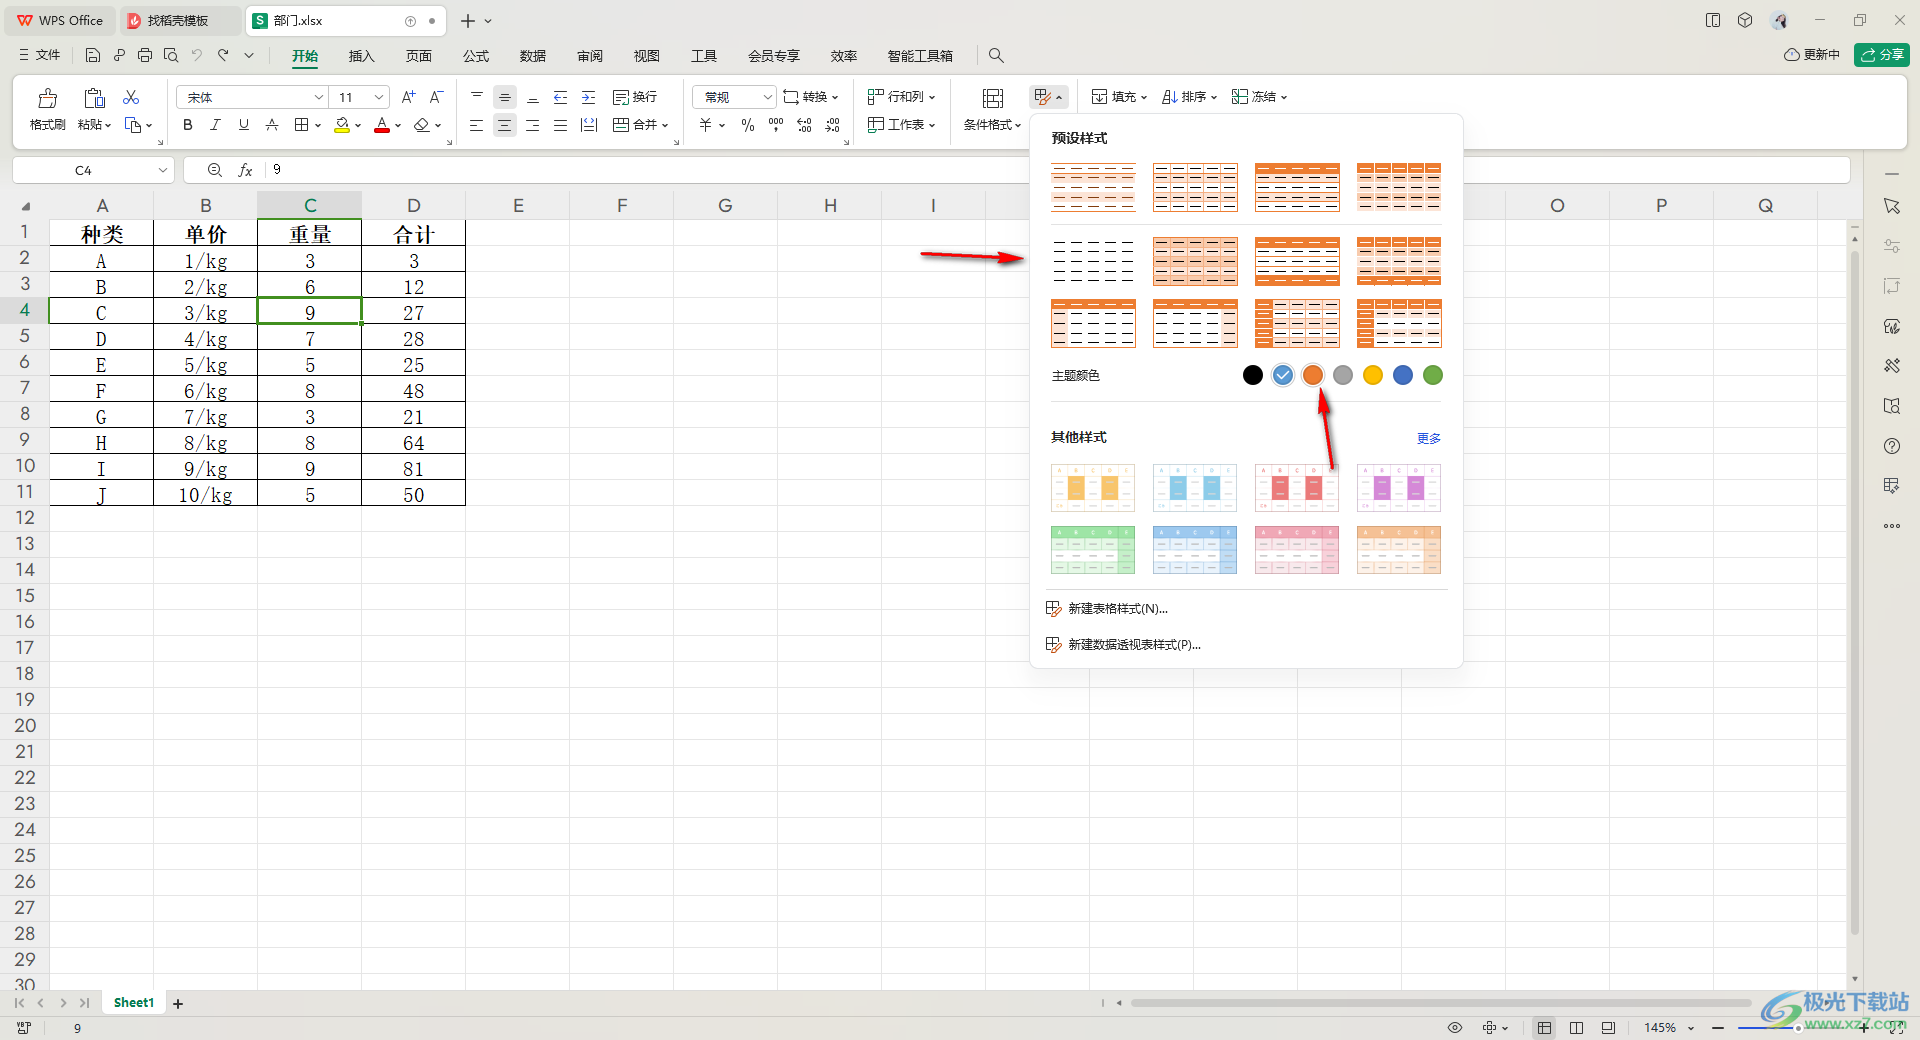Open a new document tab with plus
Image resolution: width=1920 pixels, height=1040 pixels.
pos(467,21)
